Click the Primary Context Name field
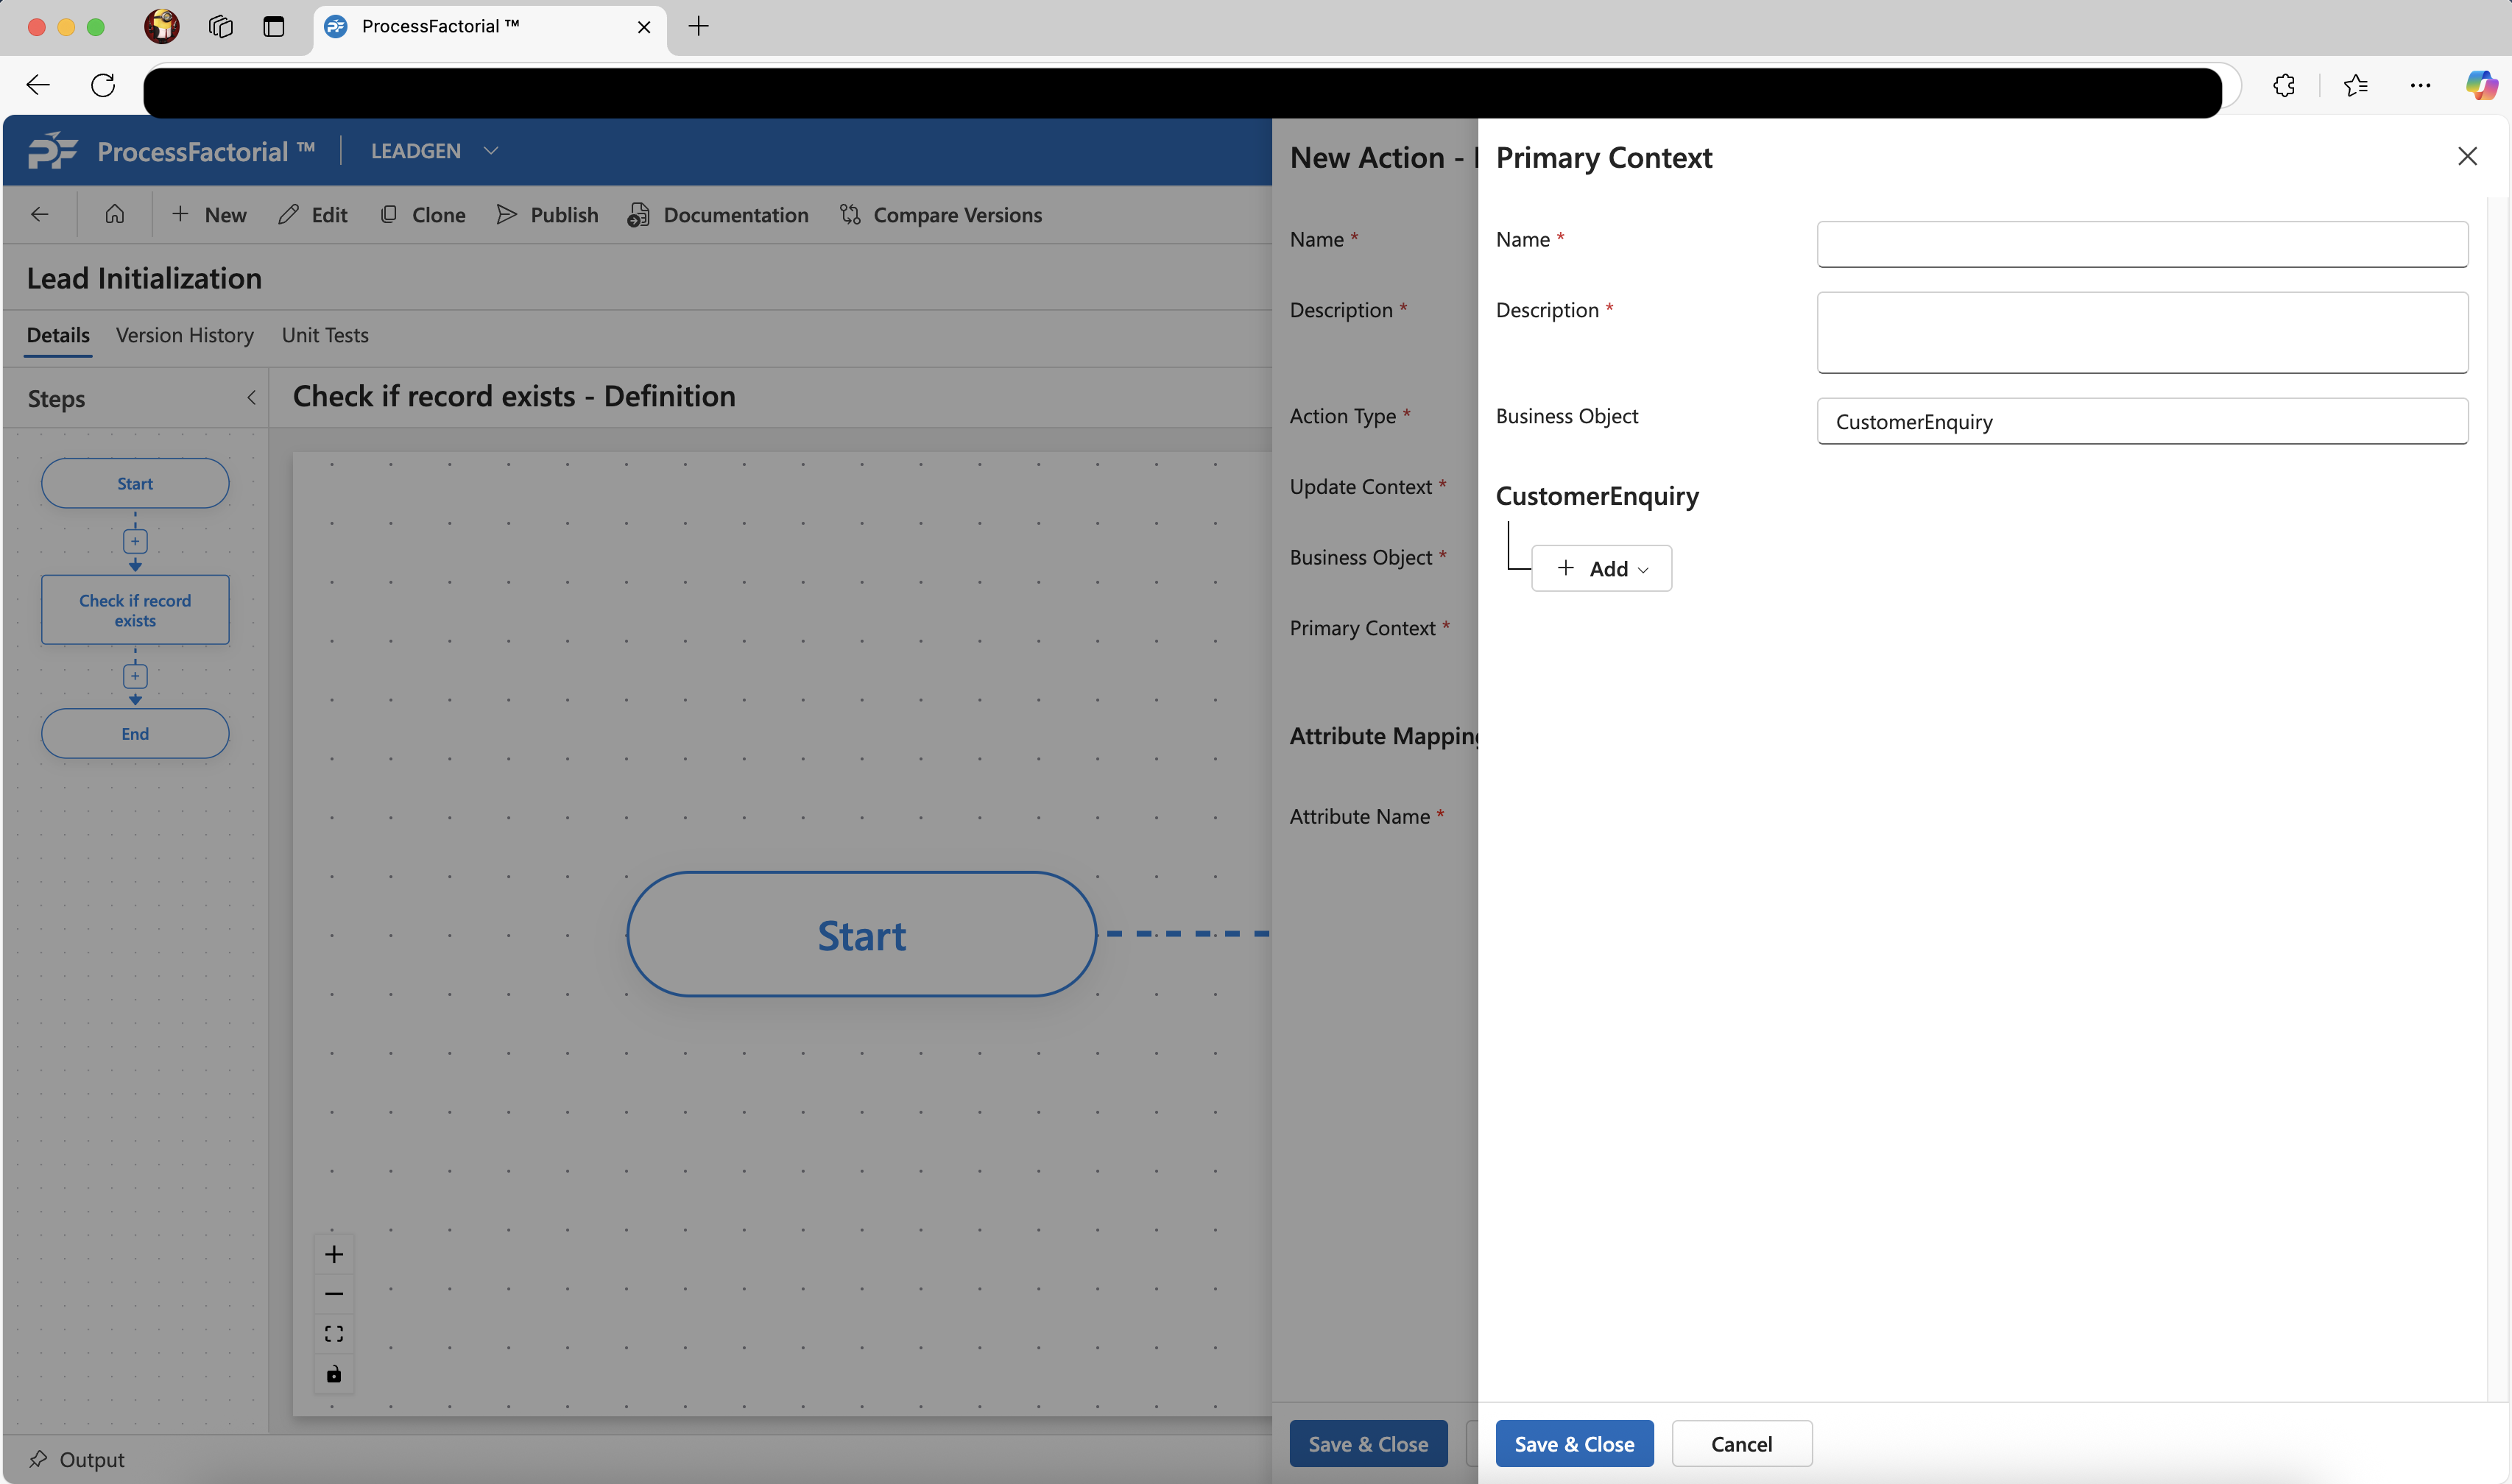 [x=2142, y=244]
